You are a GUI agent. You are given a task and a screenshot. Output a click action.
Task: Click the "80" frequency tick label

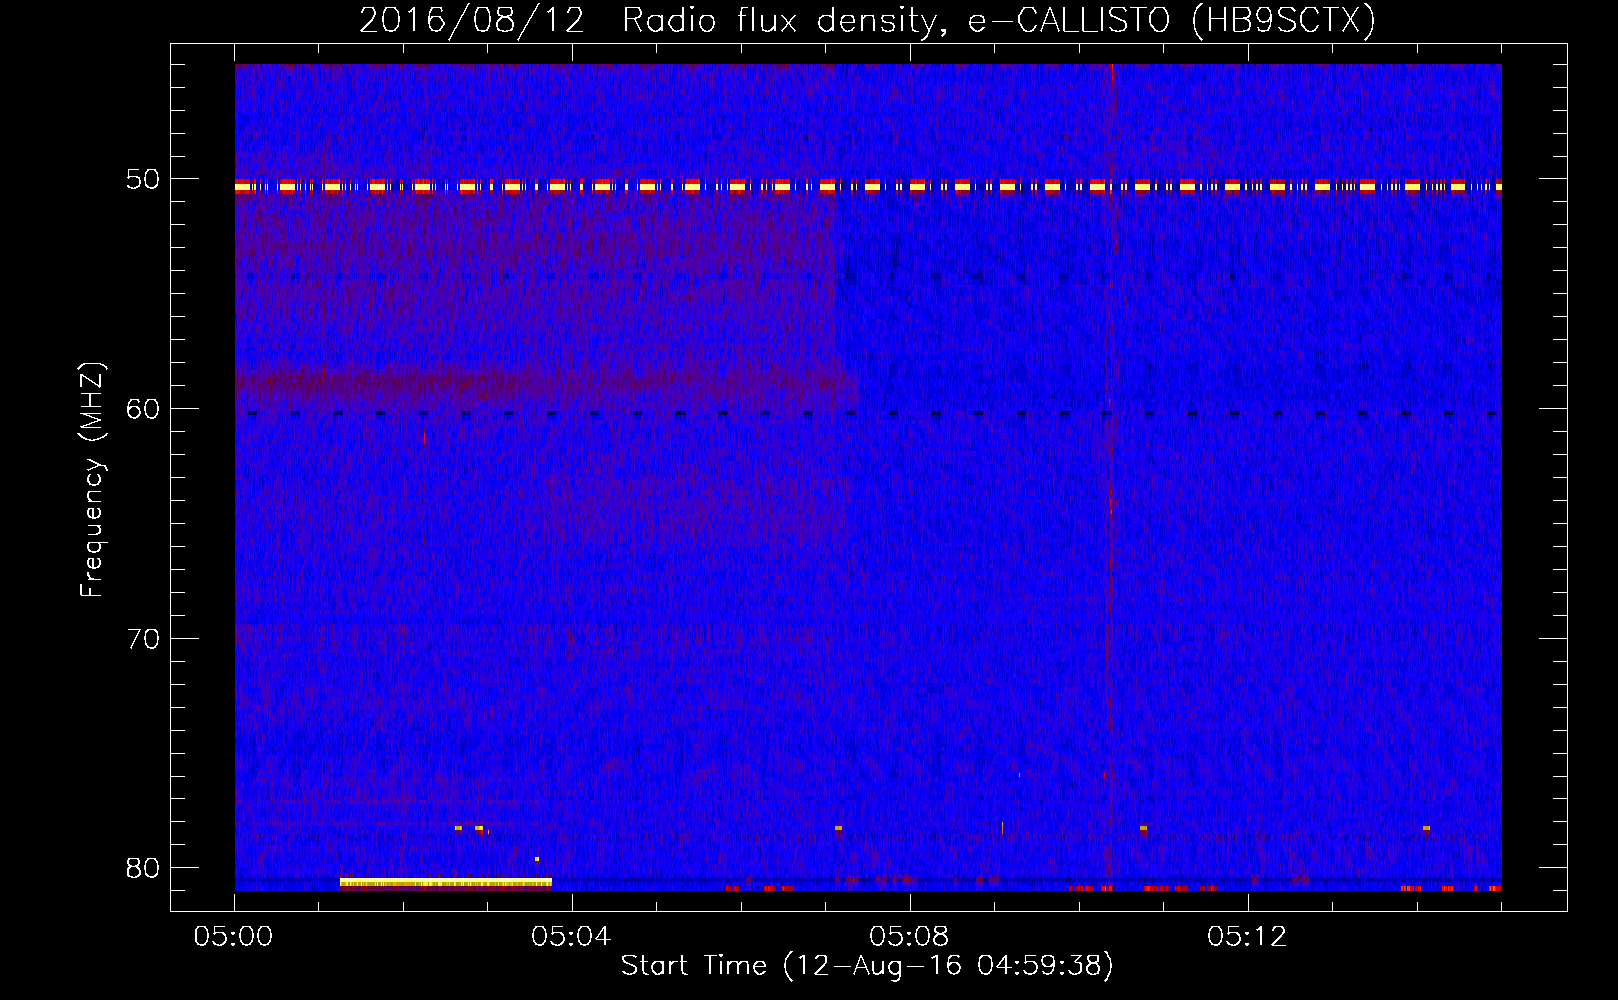coord(143,868)
